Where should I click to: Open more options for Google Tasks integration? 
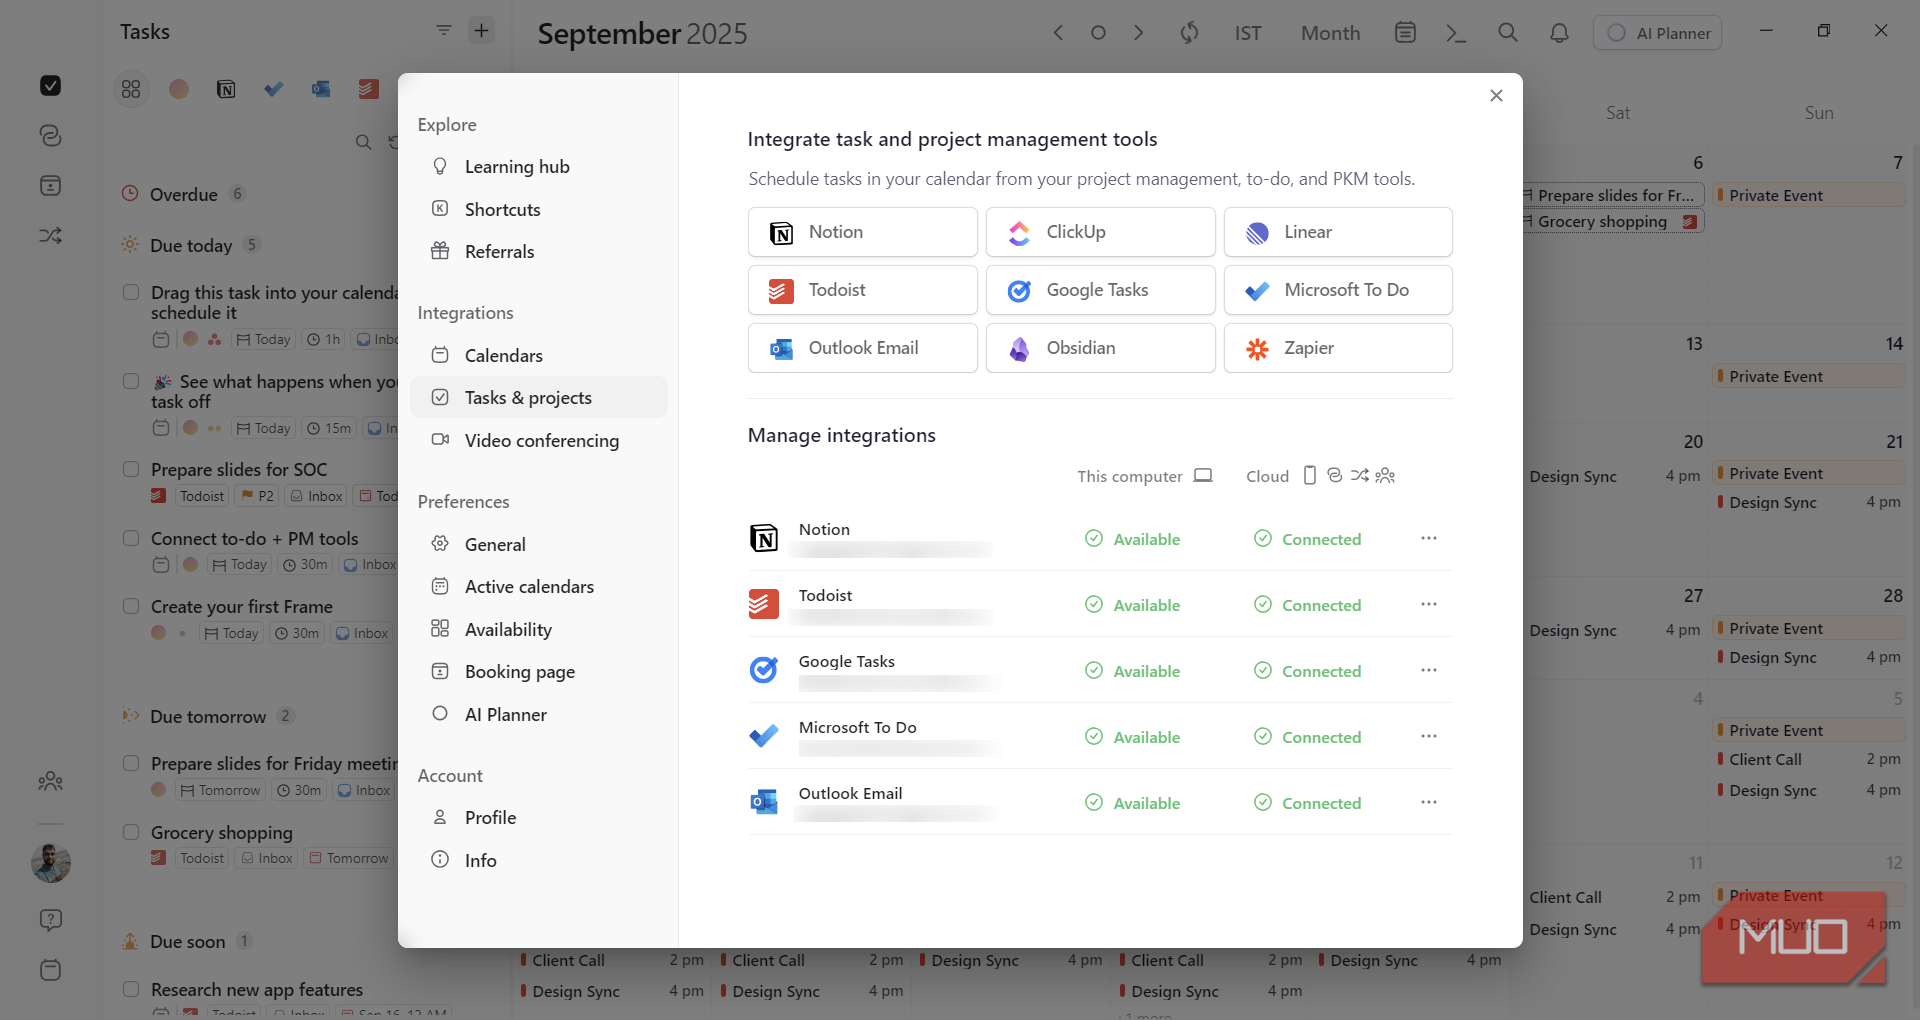tap(1428, 671)
